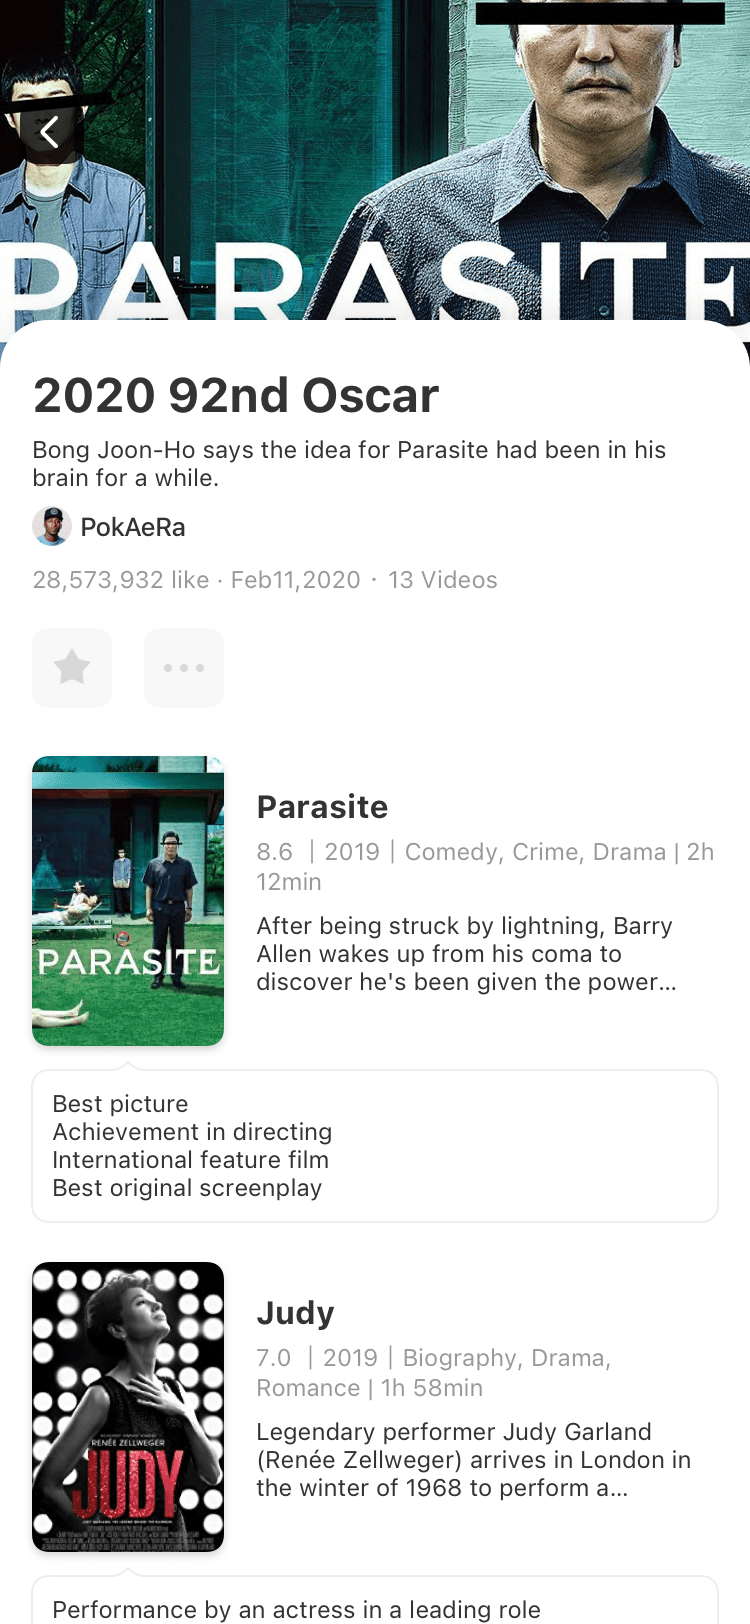Read the Parasite movie description text
Image resolution: width=750 pixels, height=1624 pixels.
466,954
